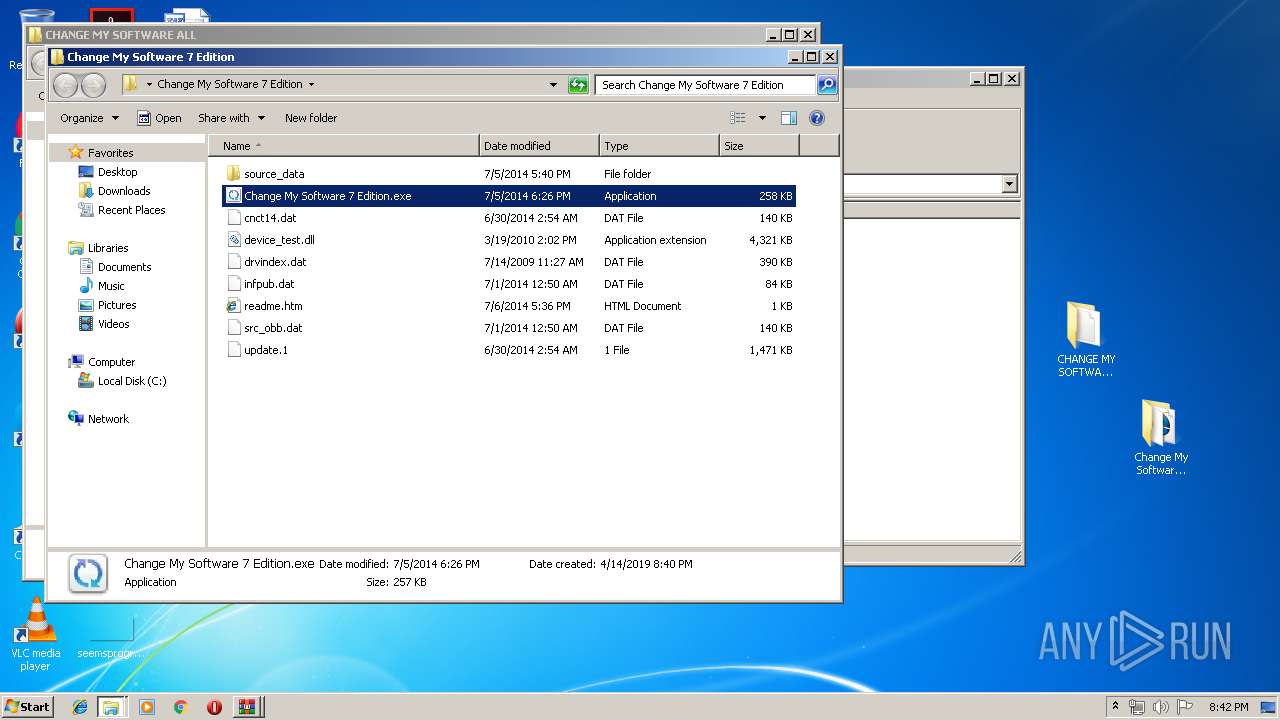Go back with the Explorer Back arrow
The height and width of the screenshot is (720, 1280).
pyautogui.click(x=66, y=85)
